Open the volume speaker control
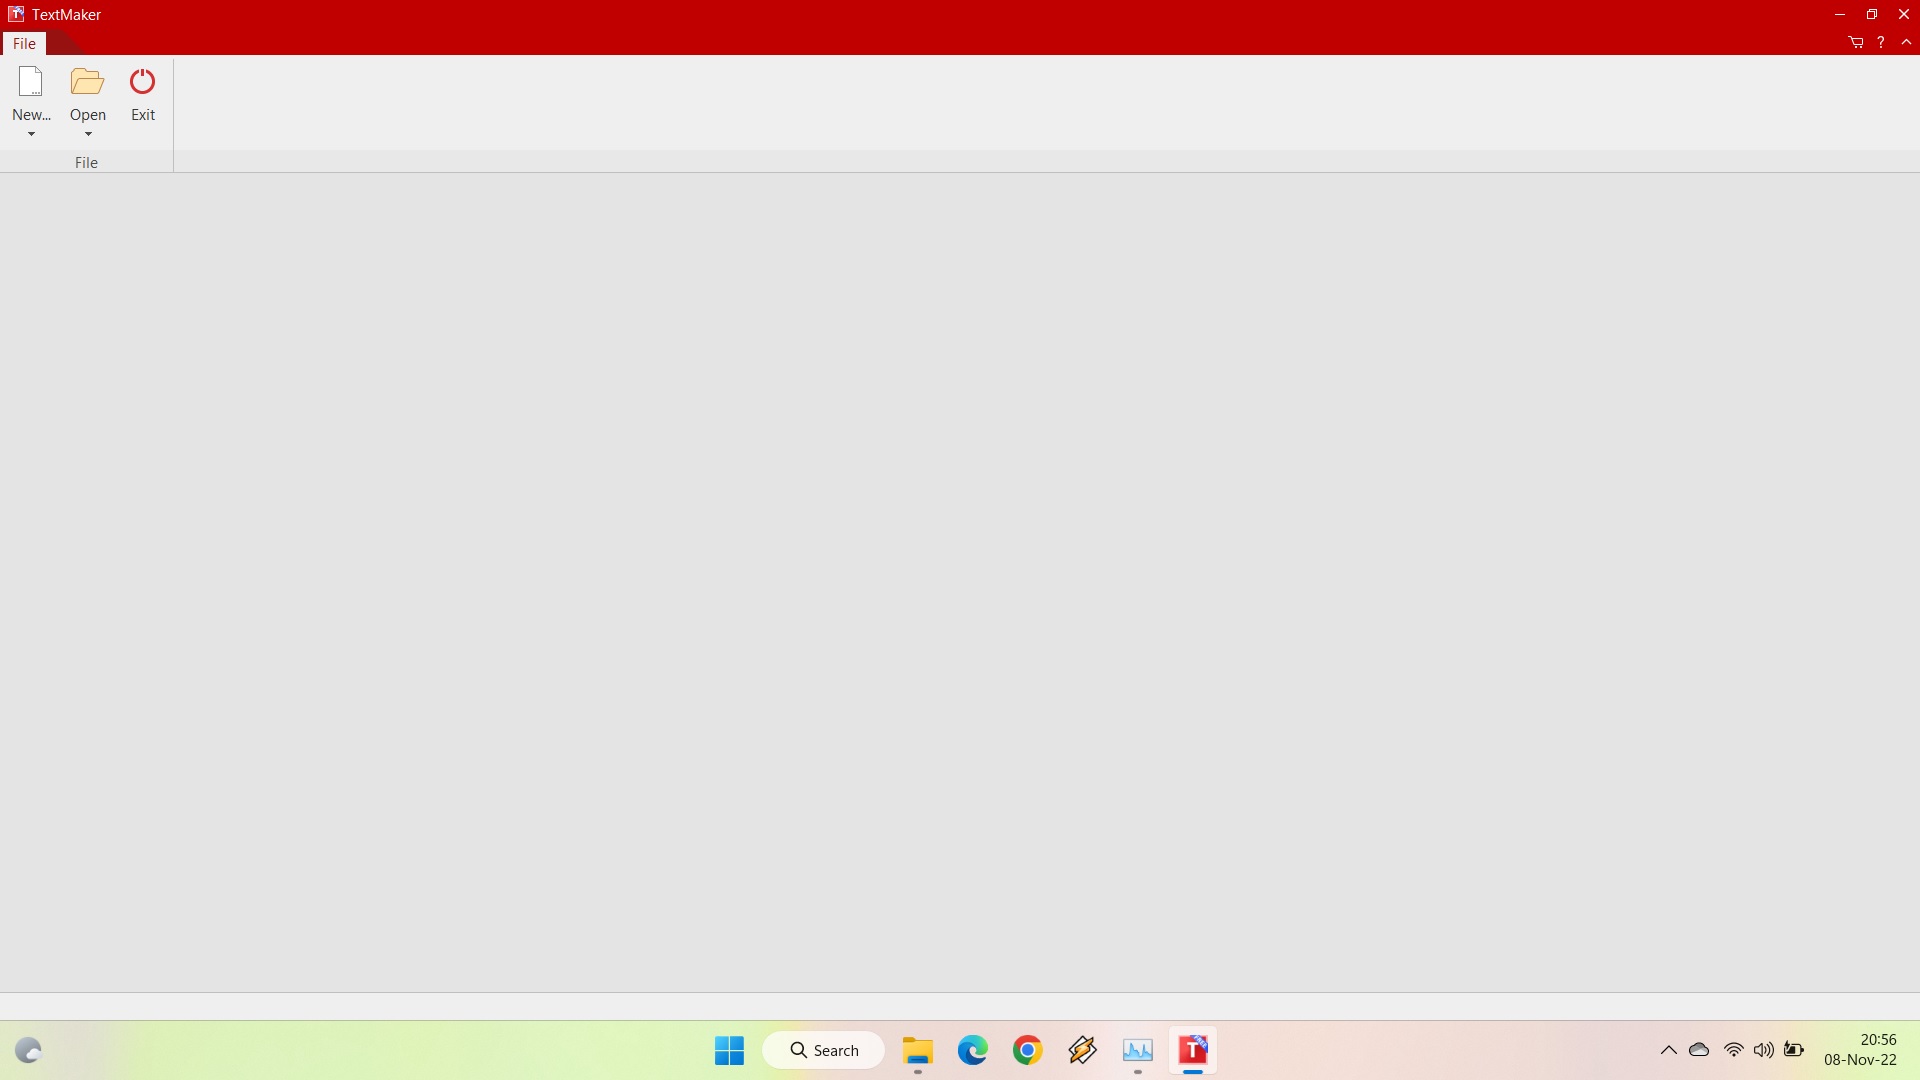Screen dimensions: 1920x1080 coord(1764,1050)
